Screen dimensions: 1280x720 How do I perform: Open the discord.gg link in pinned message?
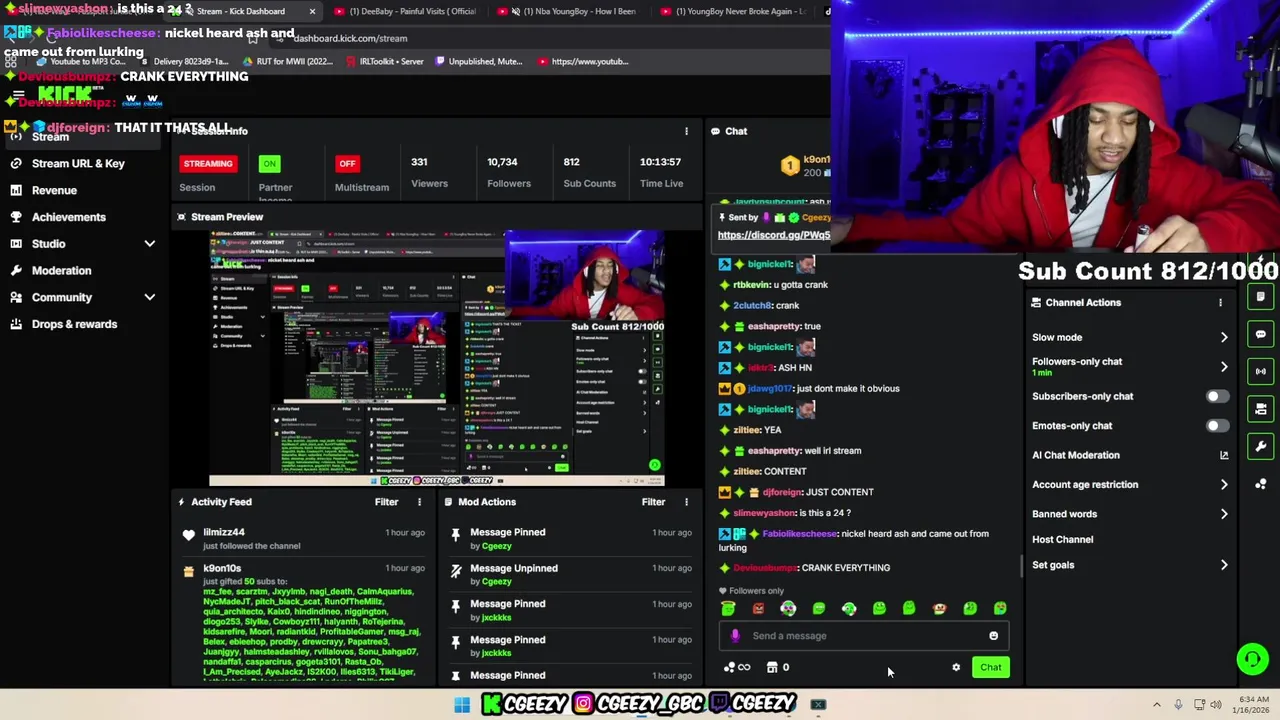point(773,235)
